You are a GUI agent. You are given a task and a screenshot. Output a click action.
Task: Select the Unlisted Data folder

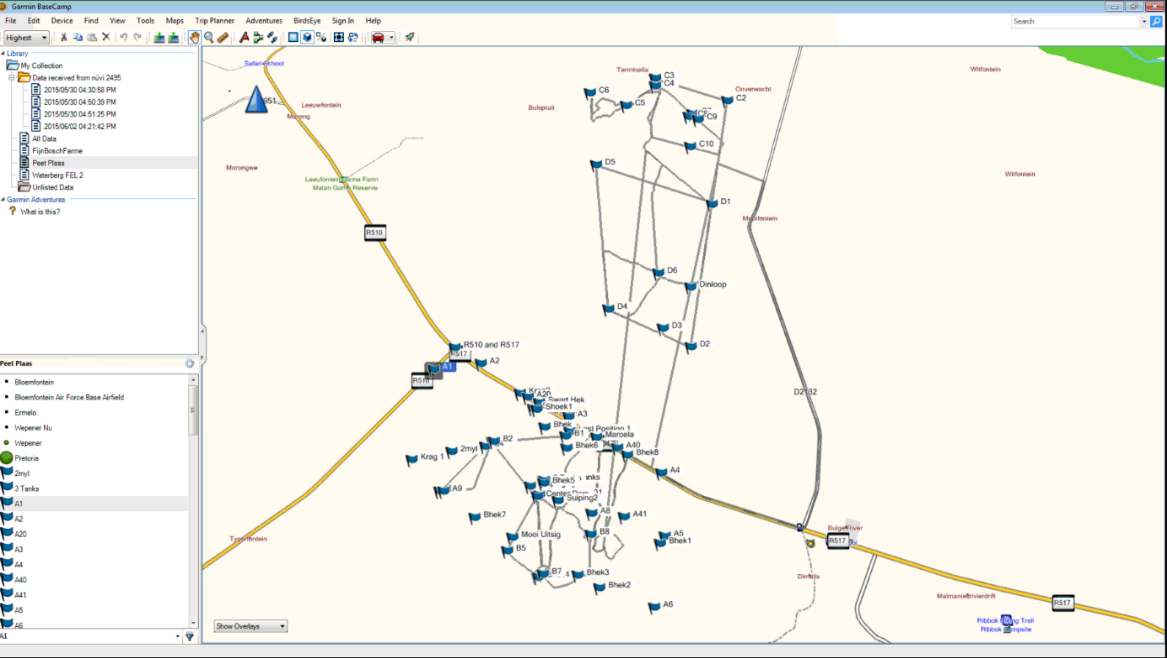pos(52,188)
